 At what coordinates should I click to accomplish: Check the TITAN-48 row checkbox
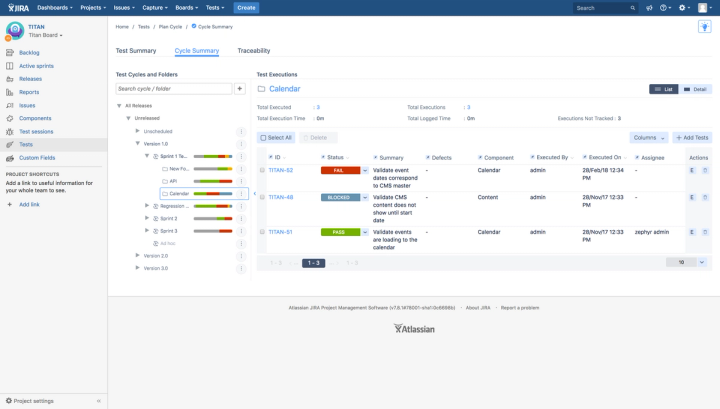(x=262, y=197)
